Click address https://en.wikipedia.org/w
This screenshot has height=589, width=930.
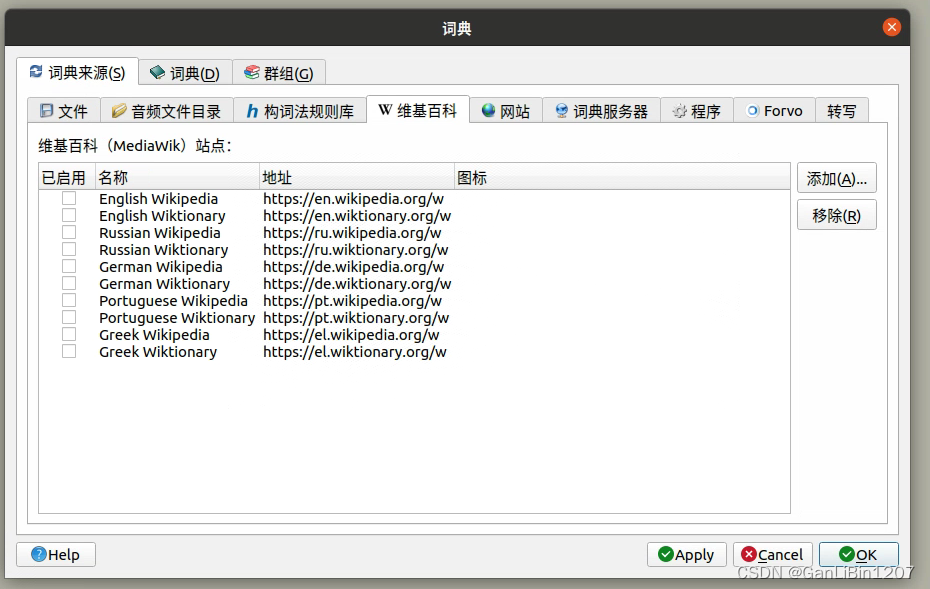(353, 199)
